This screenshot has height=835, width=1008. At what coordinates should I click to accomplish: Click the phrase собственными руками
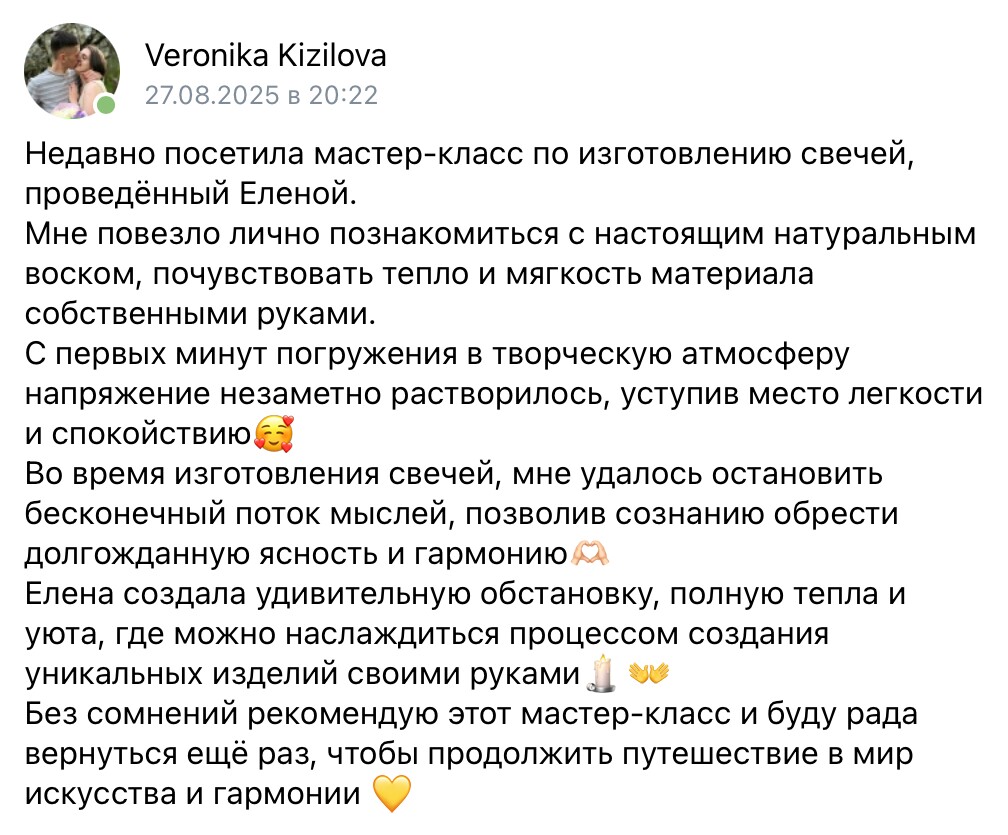pyautogui.click(x=199, y=315)
